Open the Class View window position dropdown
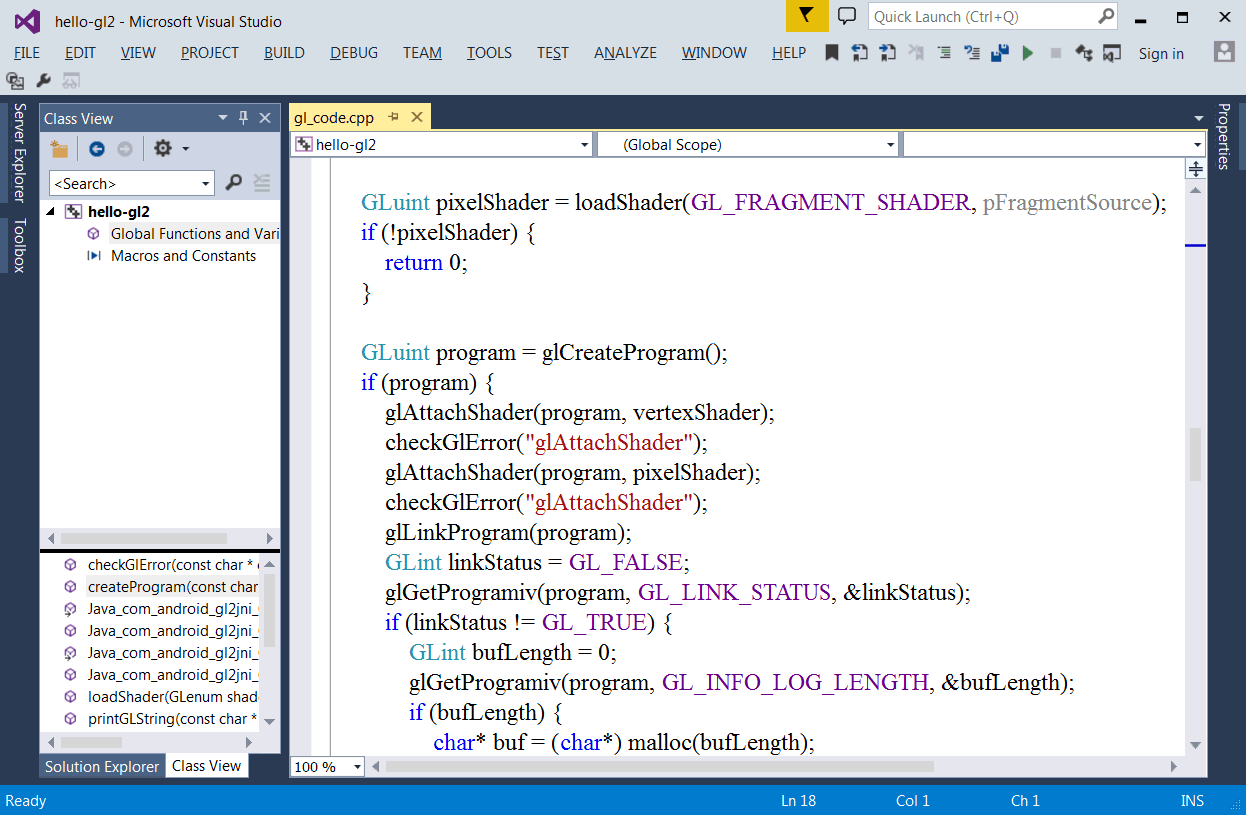Screen dimensions: 1246x815 [223, 118]
